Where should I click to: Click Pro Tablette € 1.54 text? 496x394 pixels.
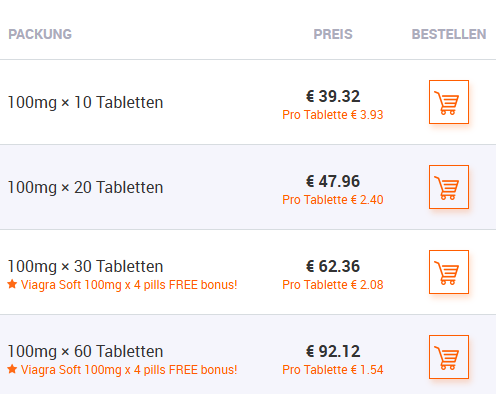pyautogui.click(x=333, y=370)
